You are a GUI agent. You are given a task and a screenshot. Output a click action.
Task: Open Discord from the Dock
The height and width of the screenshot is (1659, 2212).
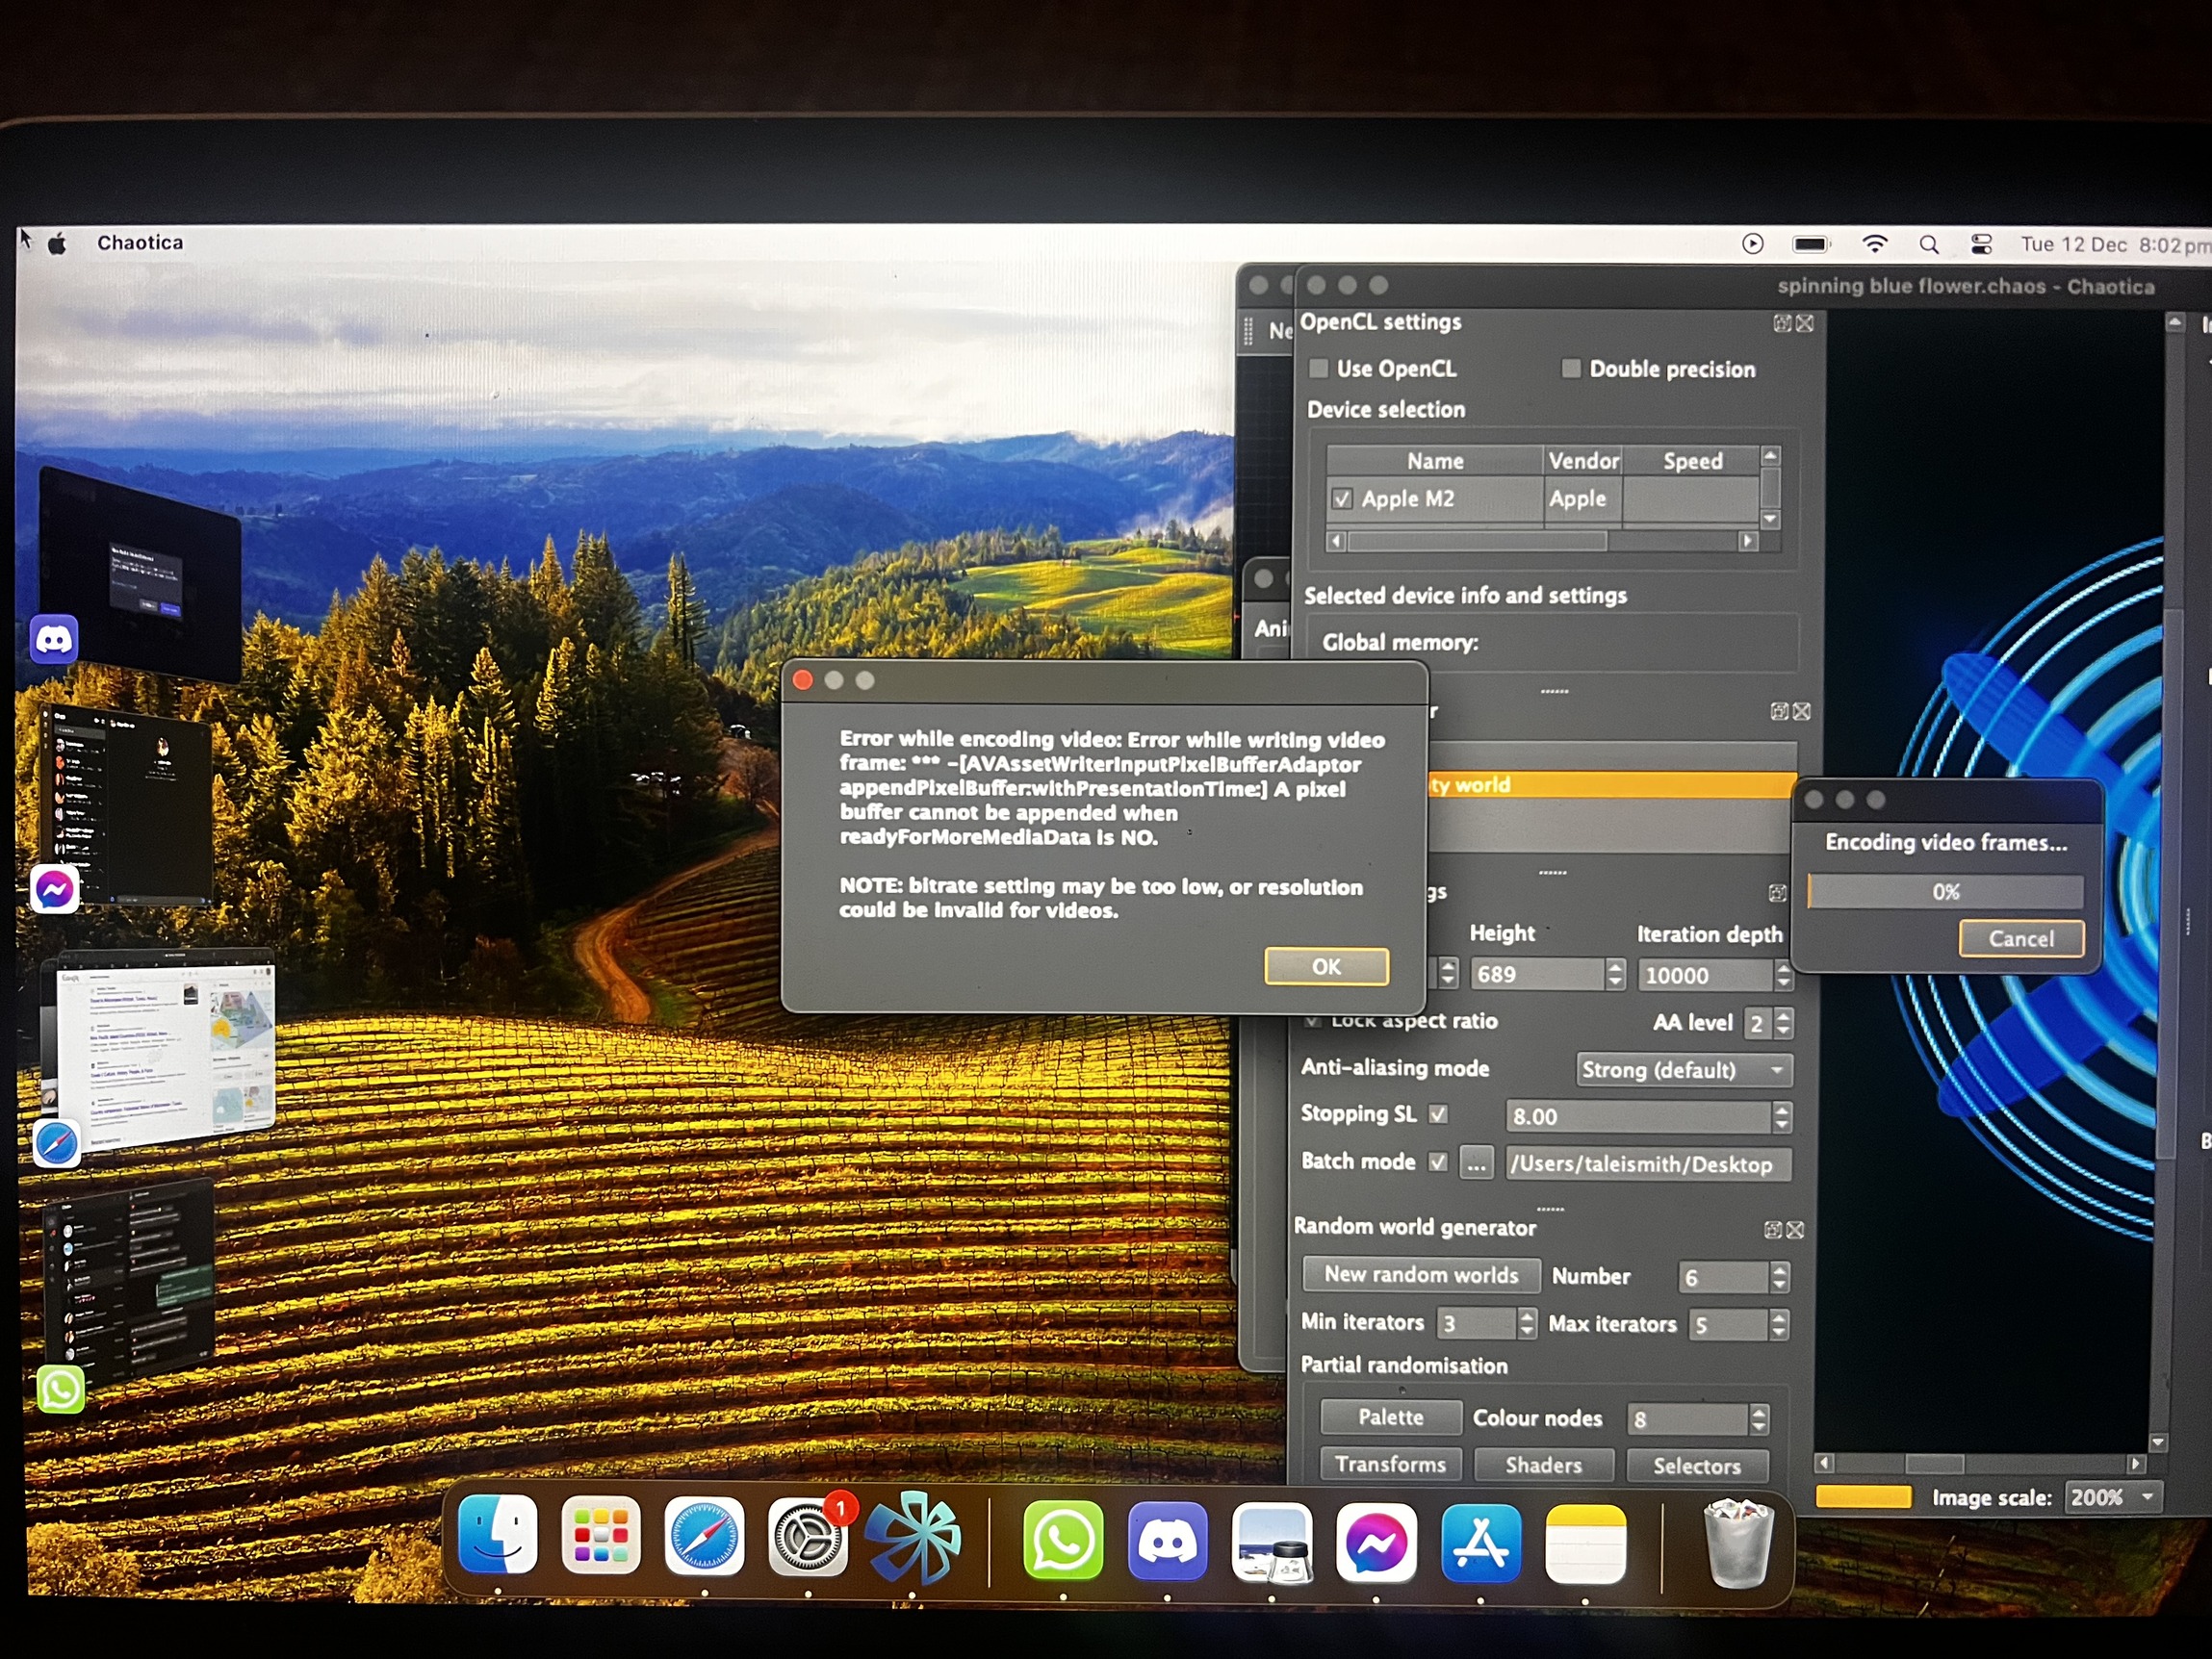pyautogui.click(x=1167, y=1540)
